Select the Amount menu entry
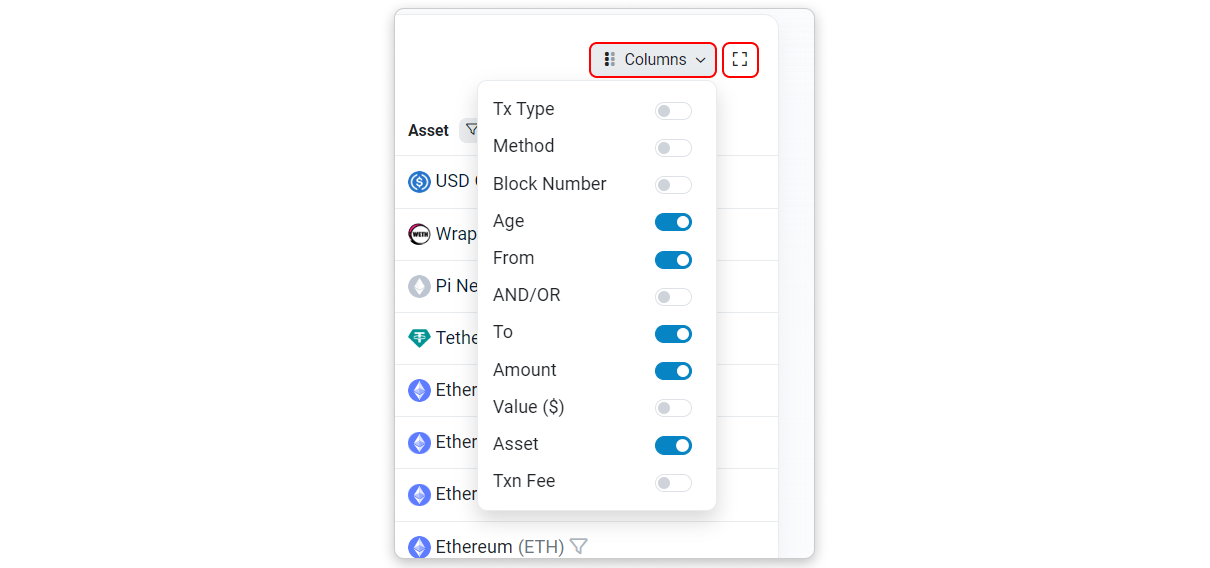 pyautogui.click(x=525, y=370)
